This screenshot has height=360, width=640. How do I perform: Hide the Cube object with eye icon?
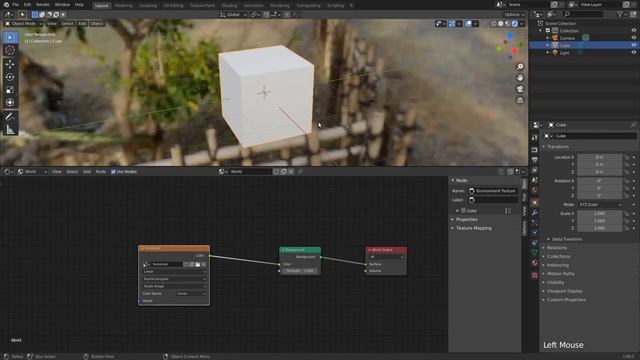(x=633, y=45)
